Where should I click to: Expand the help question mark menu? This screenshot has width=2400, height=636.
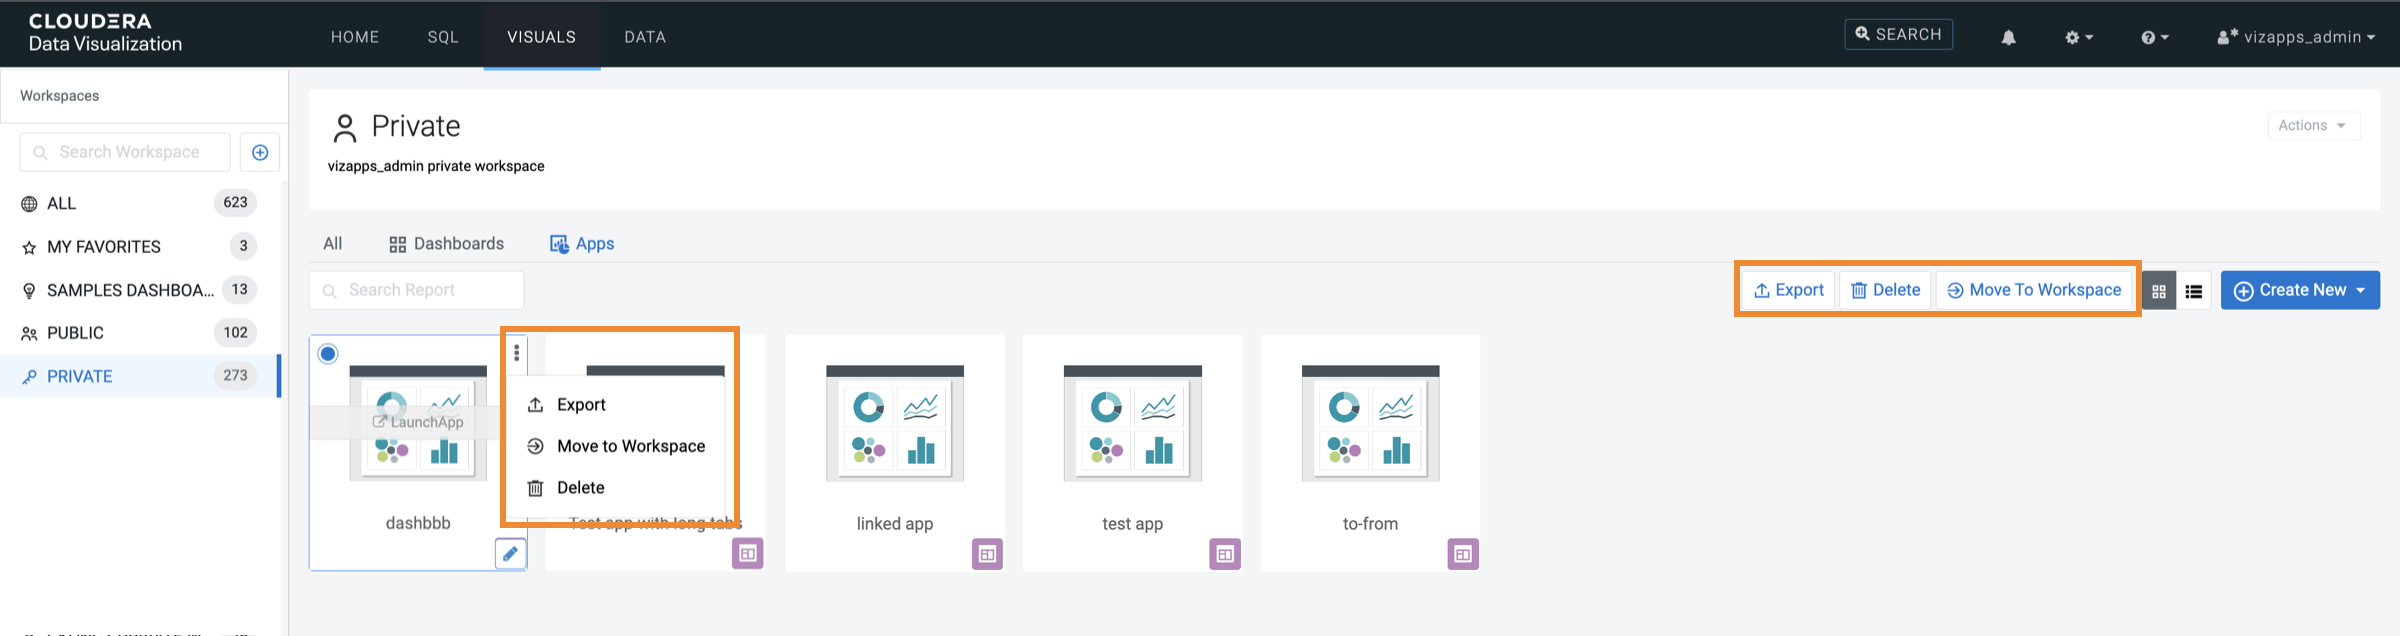coord(2154,37)
